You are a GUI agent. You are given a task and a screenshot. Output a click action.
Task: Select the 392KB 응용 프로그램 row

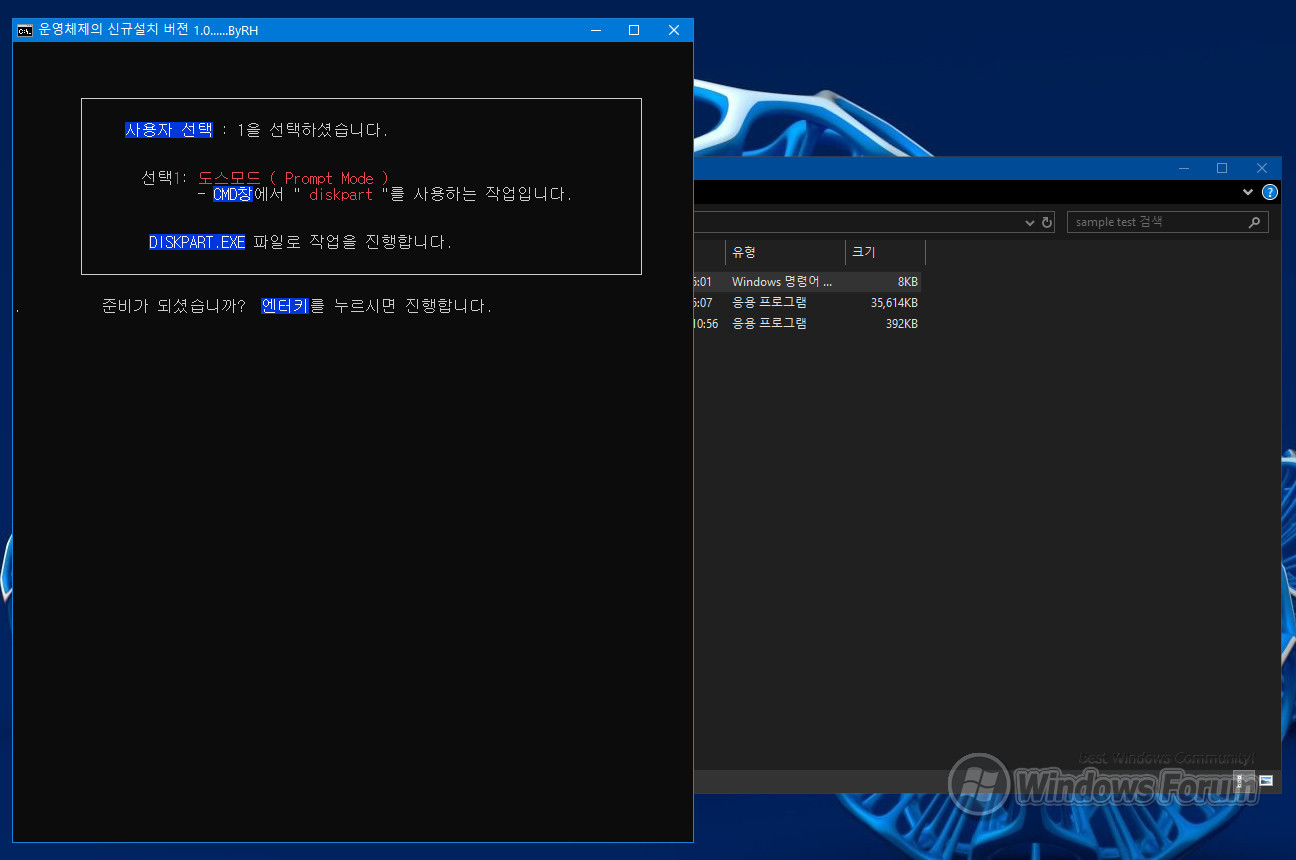click(x=808, y=323)
